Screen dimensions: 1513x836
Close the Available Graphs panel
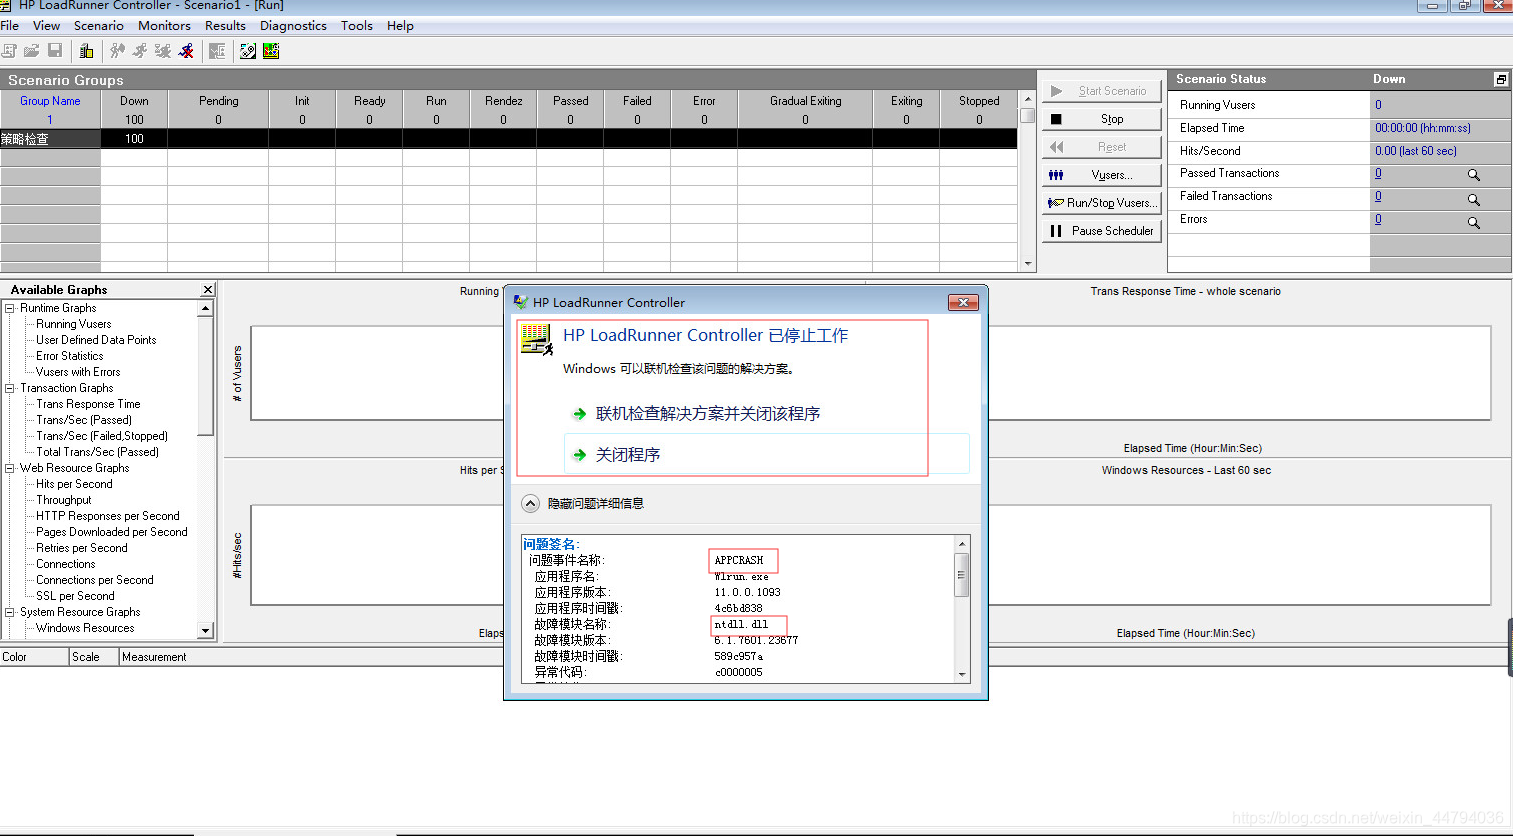(208, 290)
